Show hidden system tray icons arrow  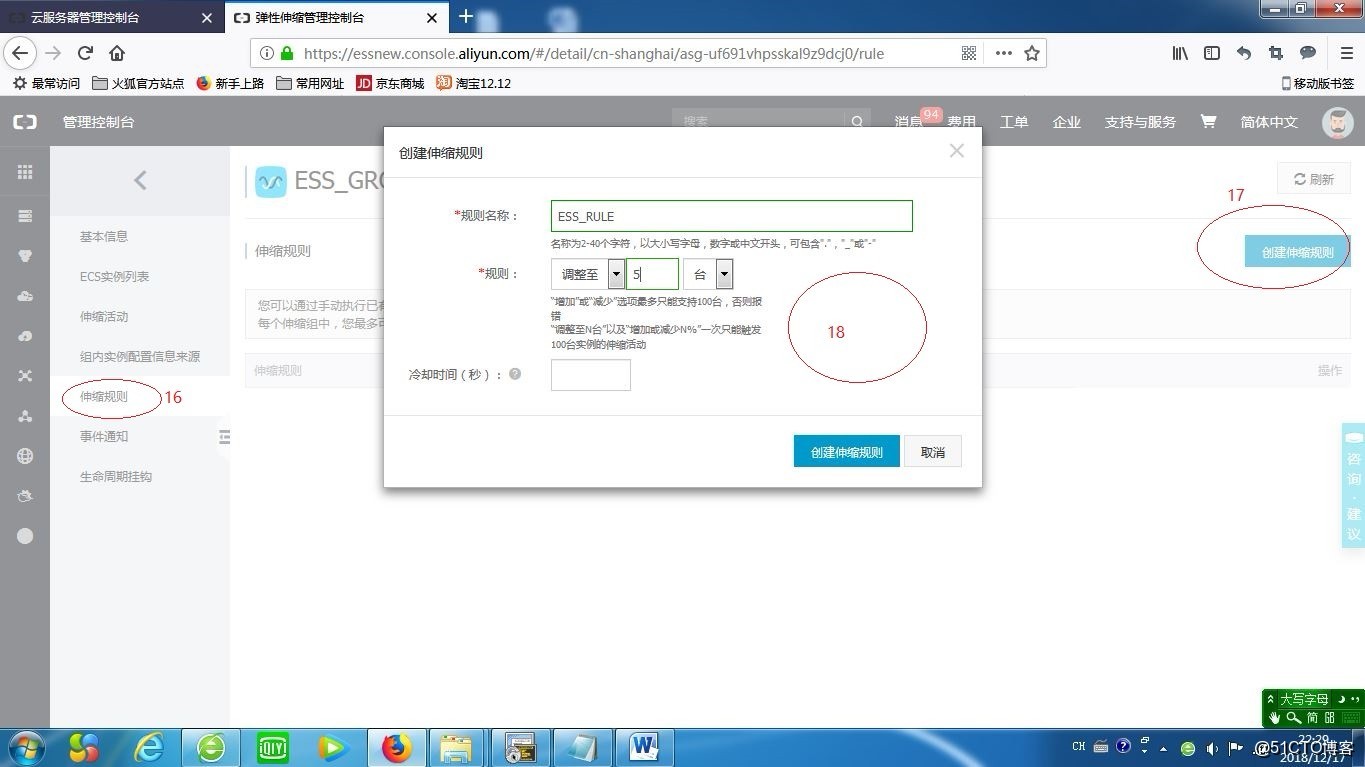tap(1163, 747)
